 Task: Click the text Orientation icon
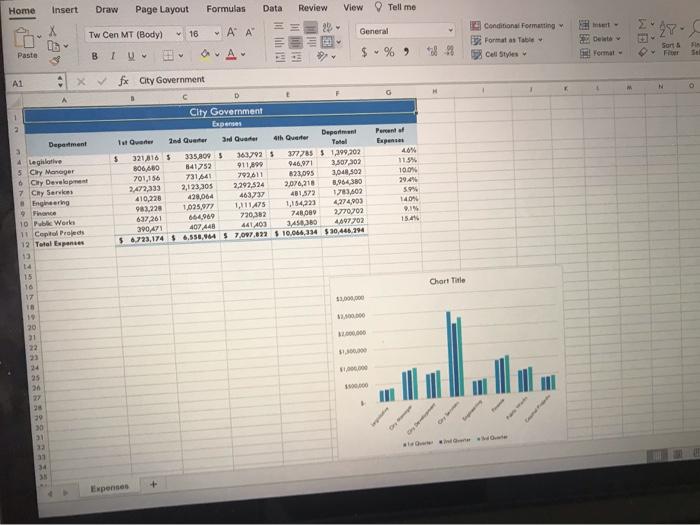[x=322, y=57]
